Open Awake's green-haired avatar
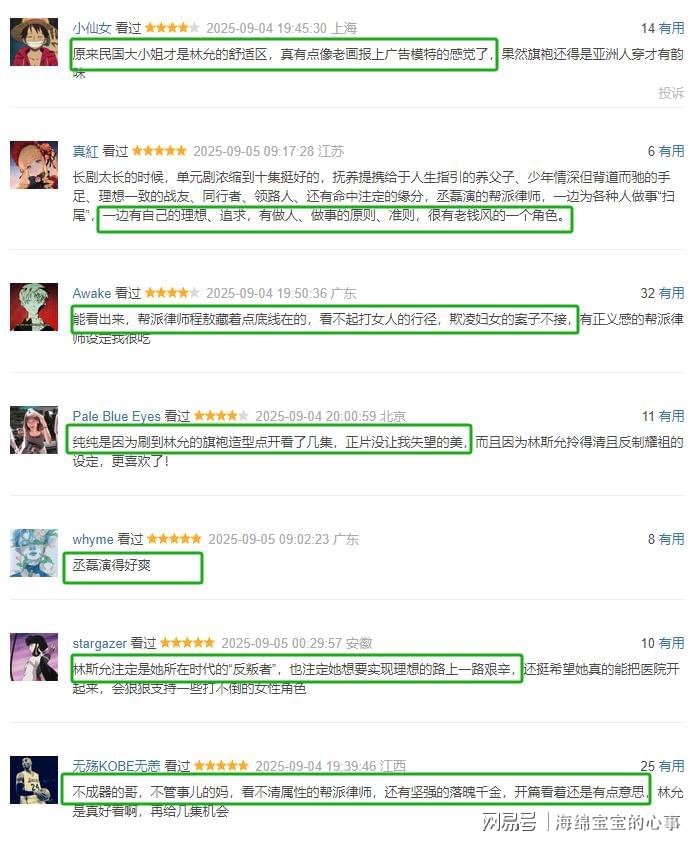Image resolution: width=699 pixels, height=842 pixels. (x=34, y=307)
